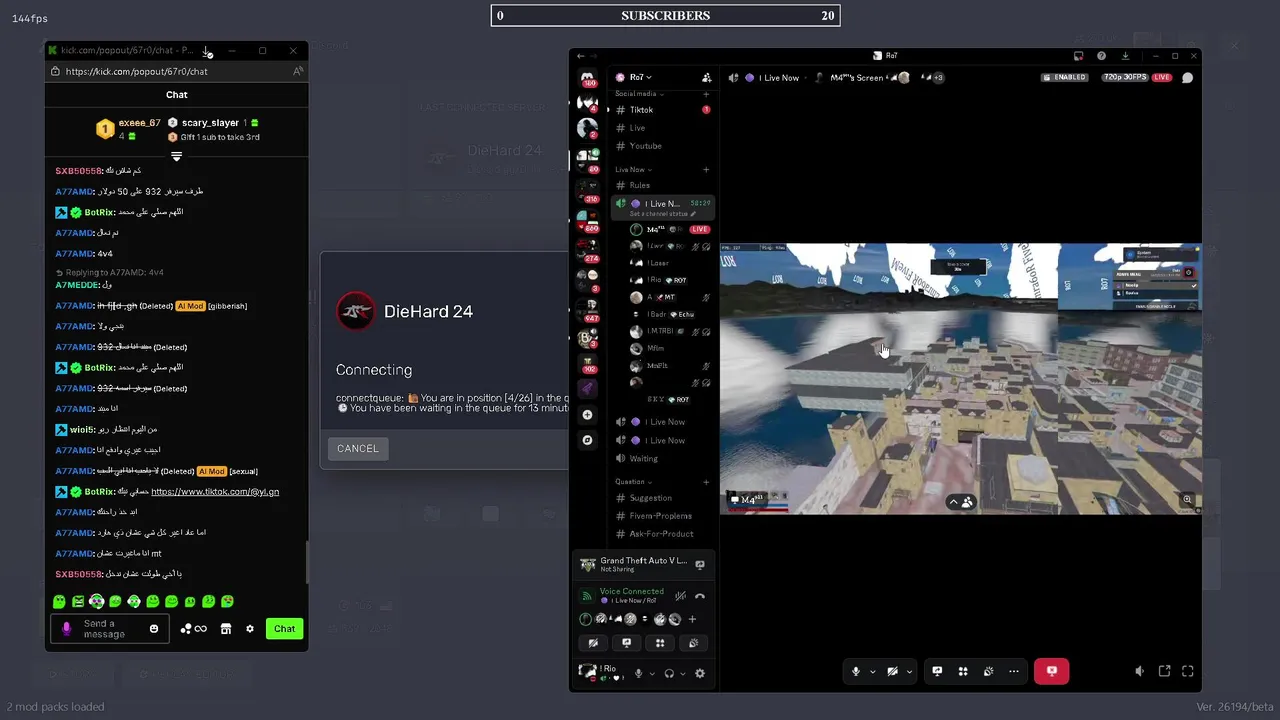This screenshot has height=720, width=1280.
Task: Deafen headphones in user panel
Action: tap(669, 673)
